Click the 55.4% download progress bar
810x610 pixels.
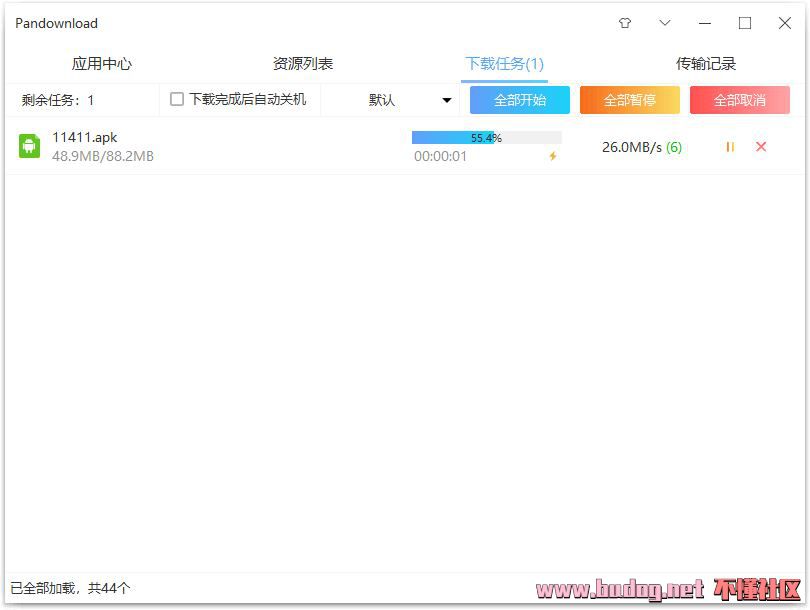click(x=486, y=138)
